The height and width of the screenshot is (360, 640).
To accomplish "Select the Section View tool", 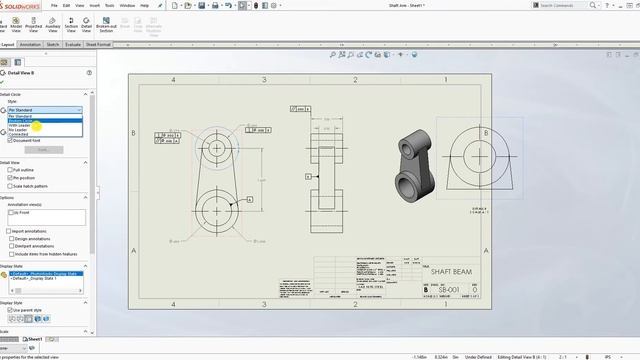I will pos(71,24).
